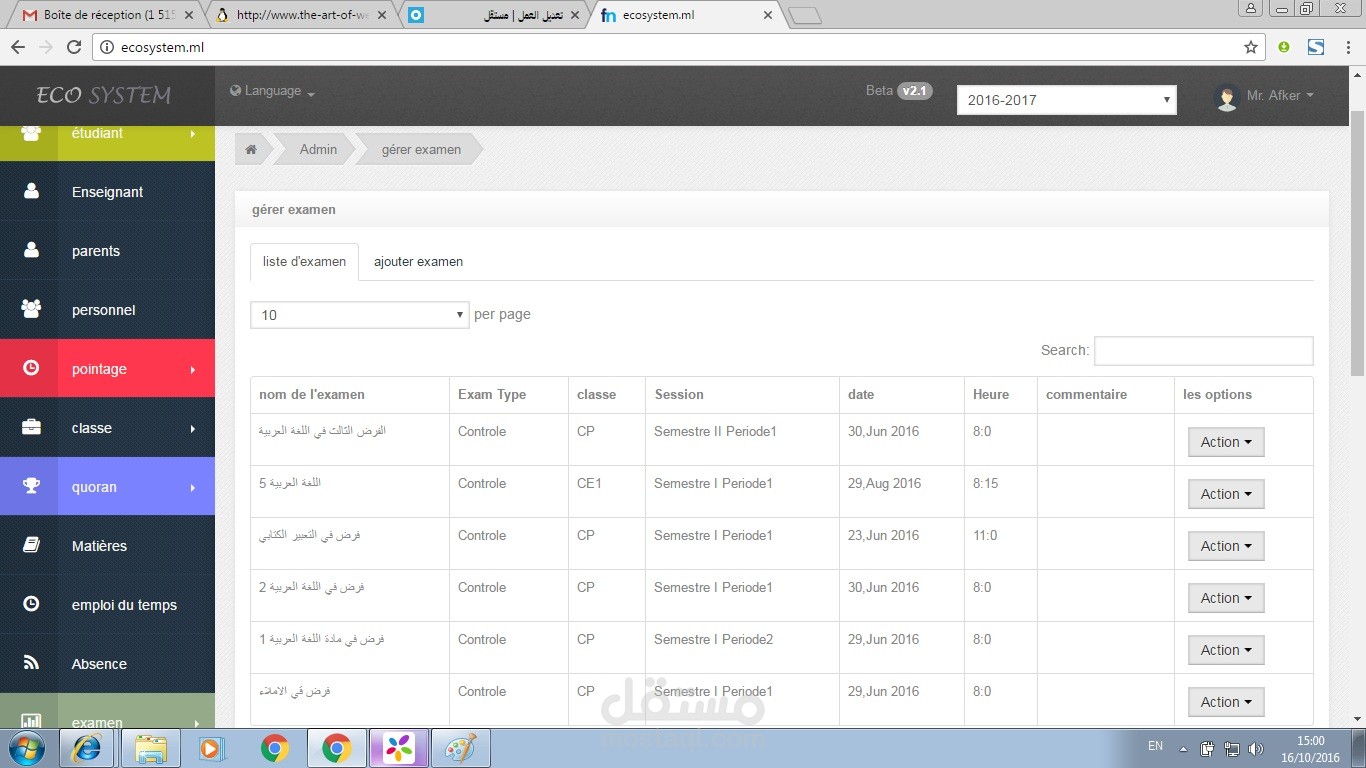
Task: Open the 10 per page dropdown
Action: pos(360,315)
